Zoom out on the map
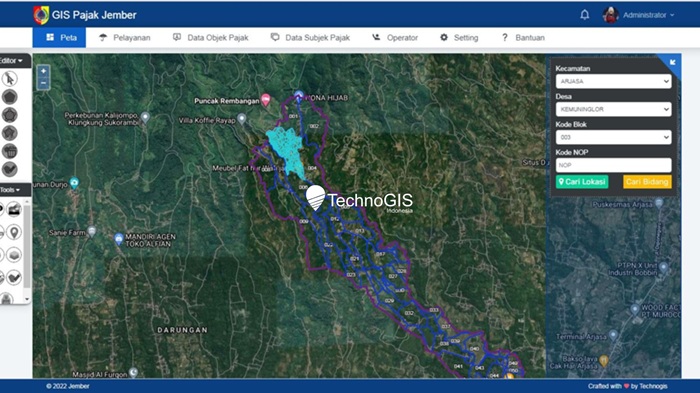This screenshot has height=393, width=700. point(43,83)
